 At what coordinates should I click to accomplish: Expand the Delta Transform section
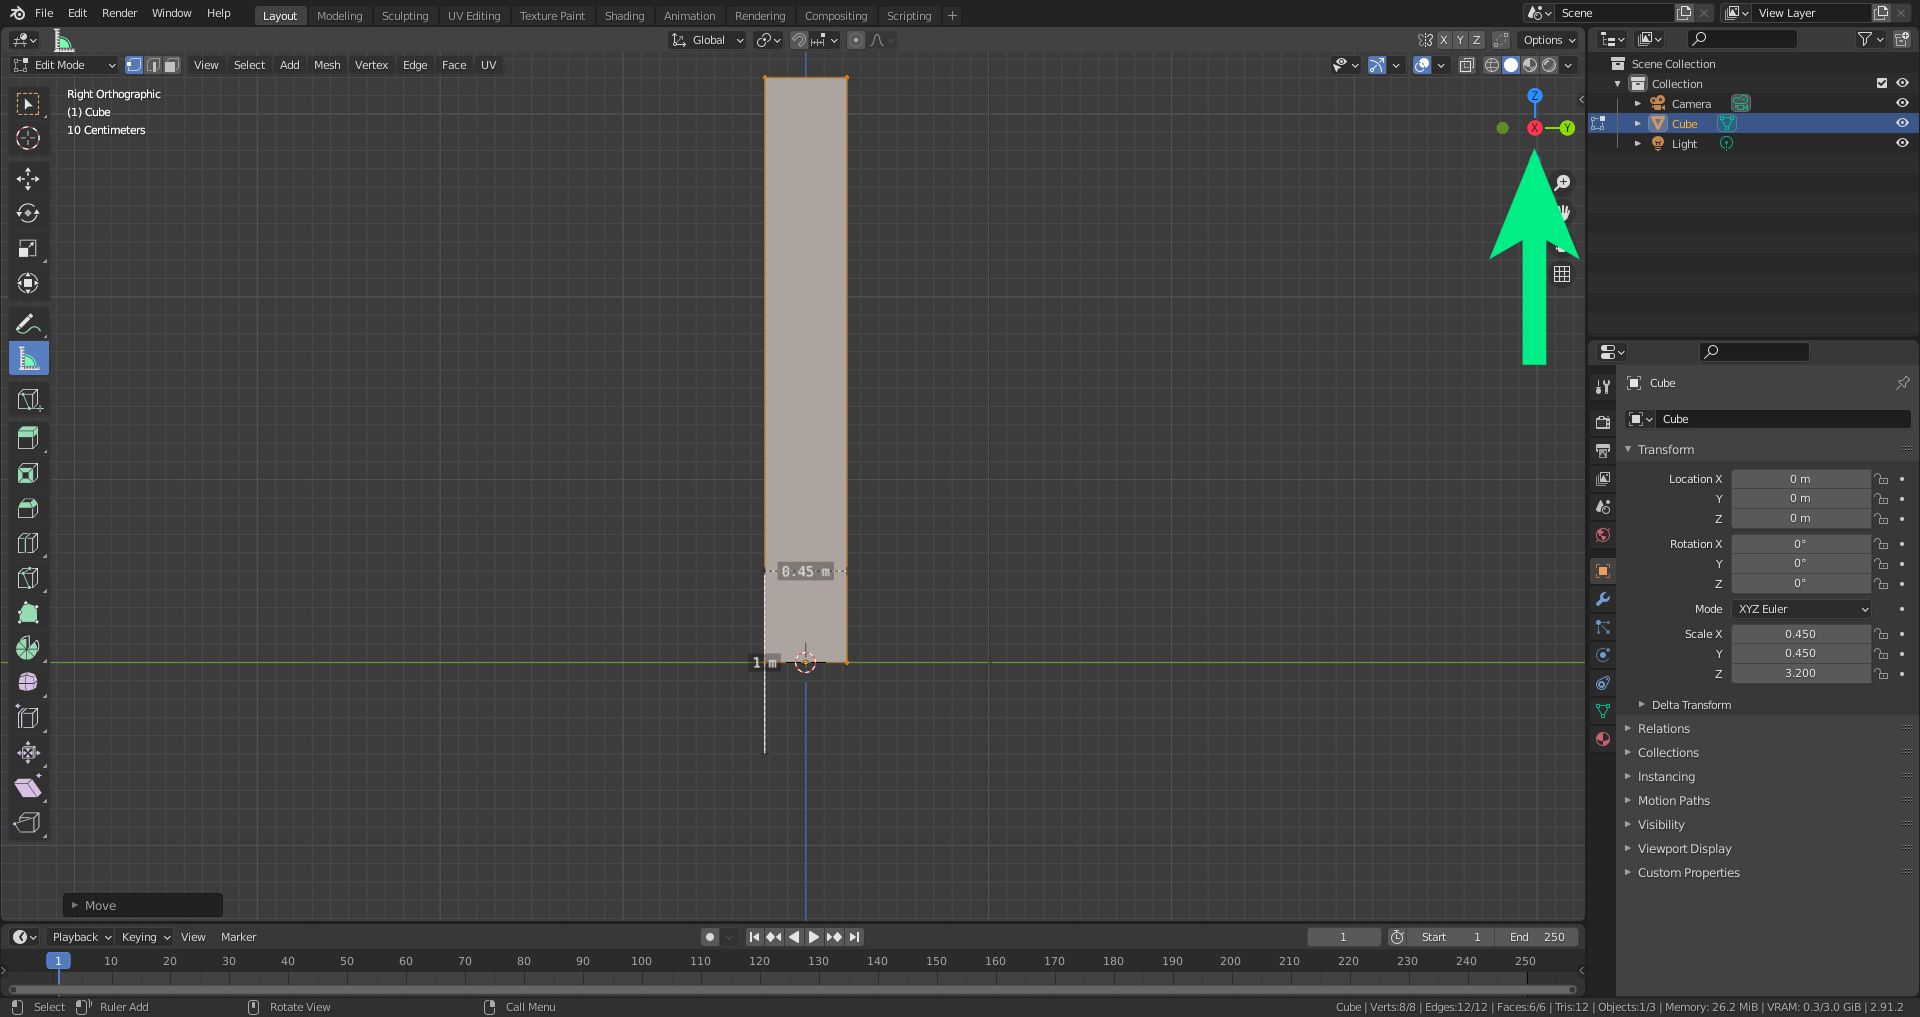point(1690,705)
